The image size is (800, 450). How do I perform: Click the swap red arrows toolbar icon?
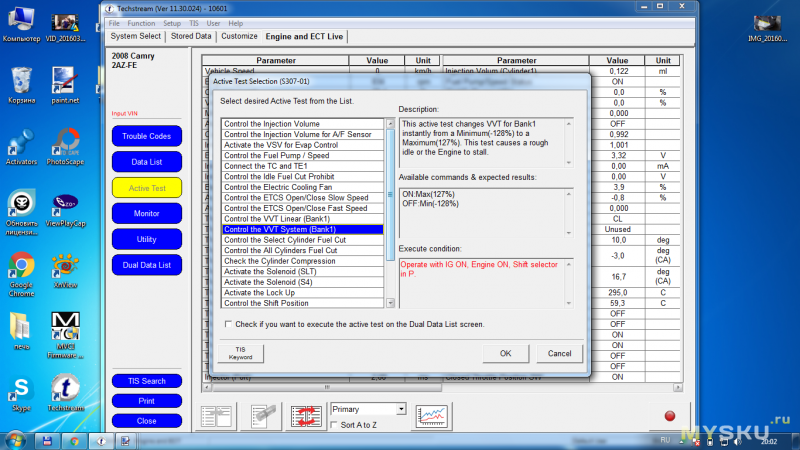click(x=306, y=416)
